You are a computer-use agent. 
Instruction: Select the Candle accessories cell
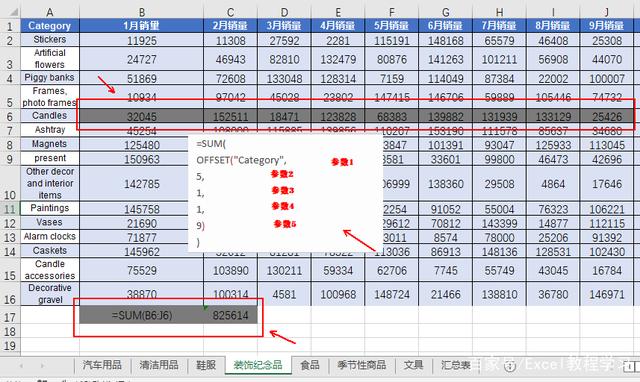(x=50, y=270)
